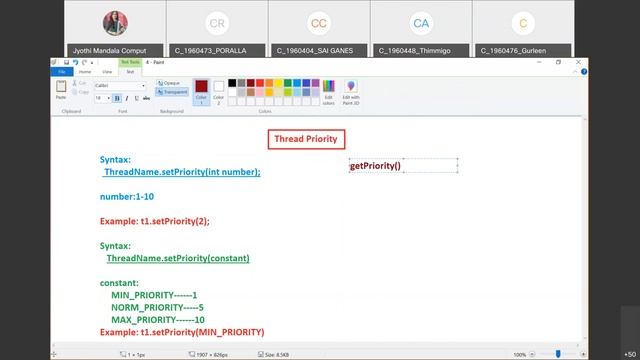640x360 pixels.
Task: Select Color 1 button
Action: (x=201, y=92)
